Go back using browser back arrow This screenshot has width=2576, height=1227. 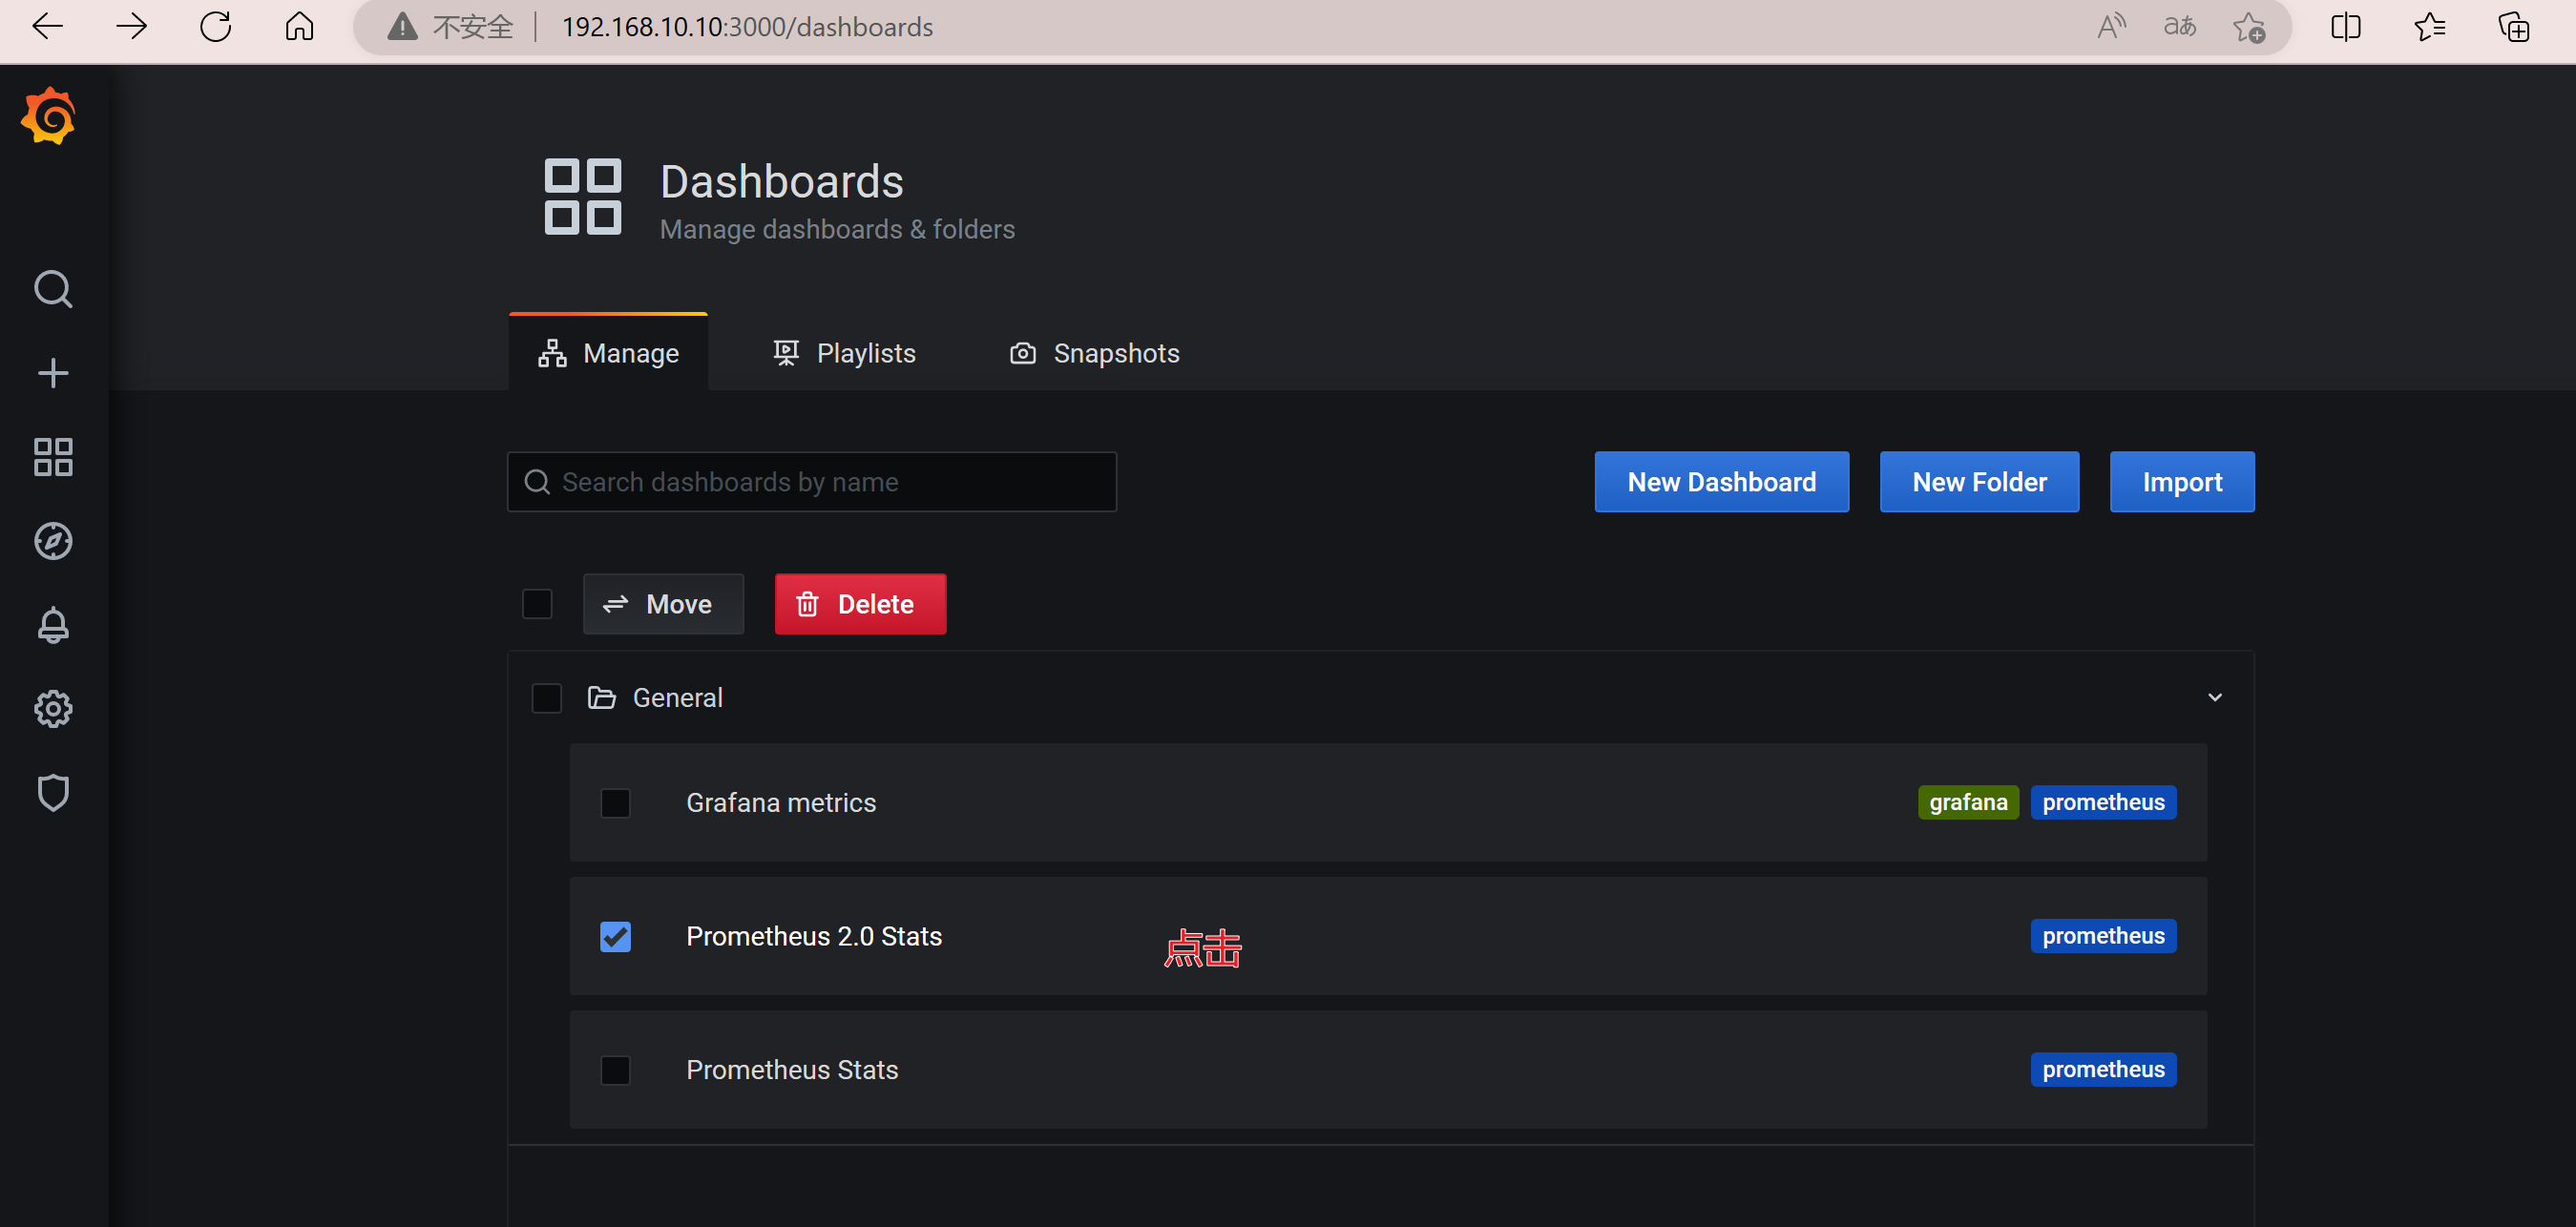coord(47,27)
